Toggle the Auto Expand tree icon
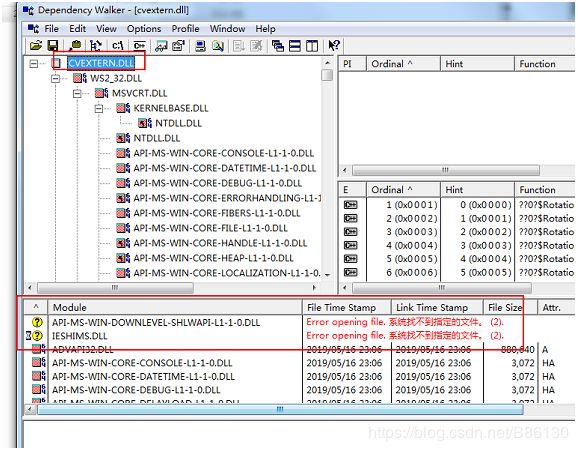The image size is (578, 451). point(95,46)
